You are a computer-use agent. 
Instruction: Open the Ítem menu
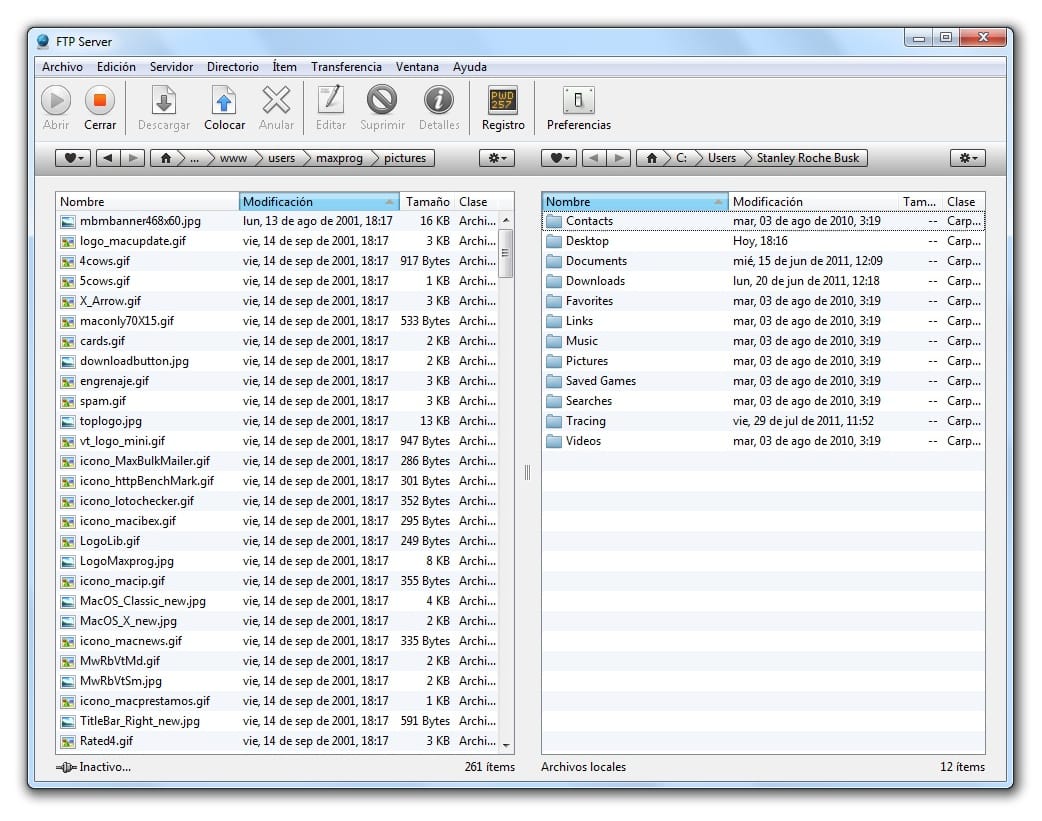(284, 67)
